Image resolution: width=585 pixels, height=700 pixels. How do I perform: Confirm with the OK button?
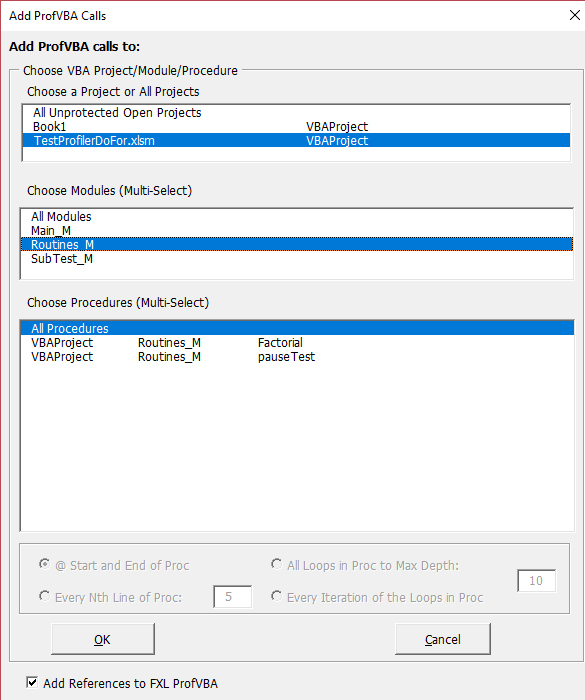coord(103,639)
